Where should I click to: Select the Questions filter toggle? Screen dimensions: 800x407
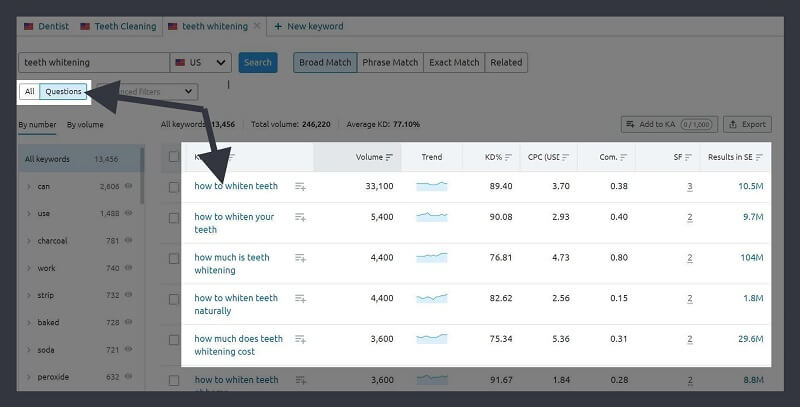(x=63, y=91)
